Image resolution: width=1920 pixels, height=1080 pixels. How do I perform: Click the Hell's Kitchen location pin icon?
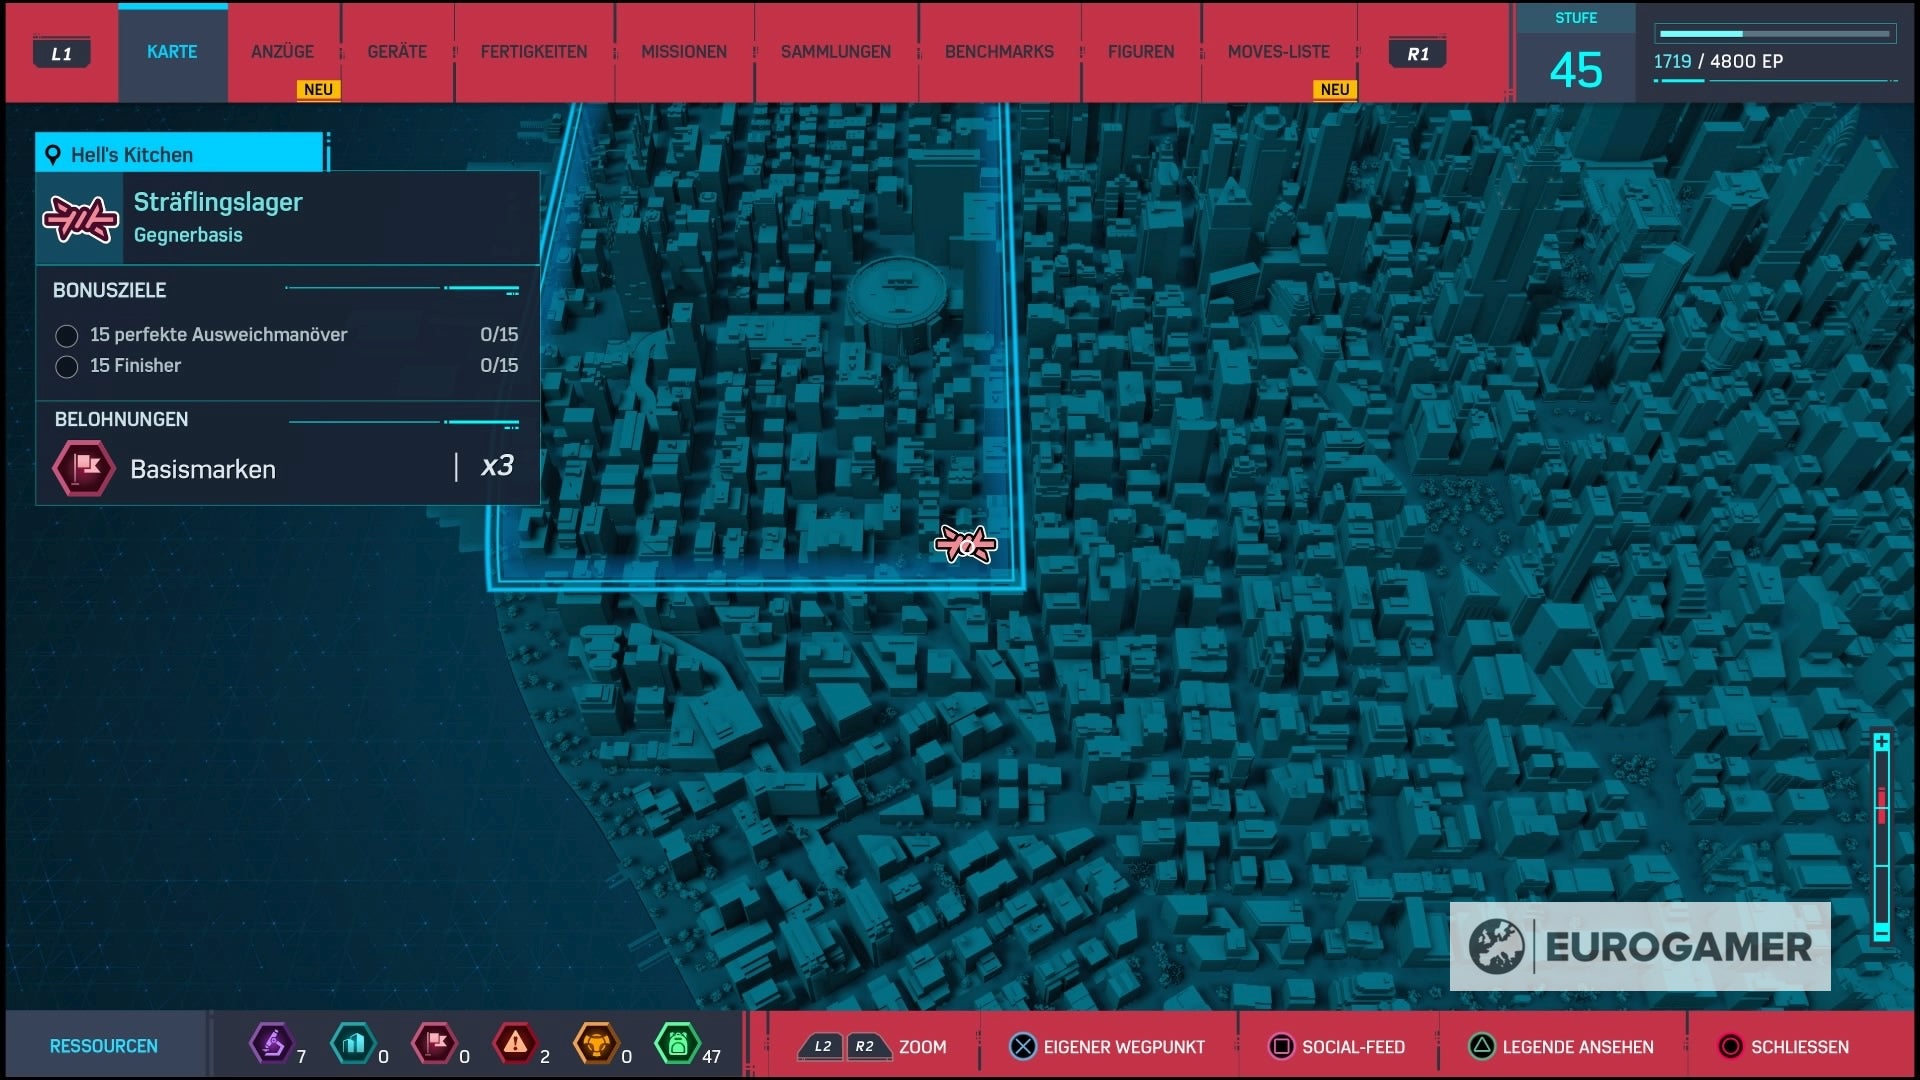coord(53,155)
